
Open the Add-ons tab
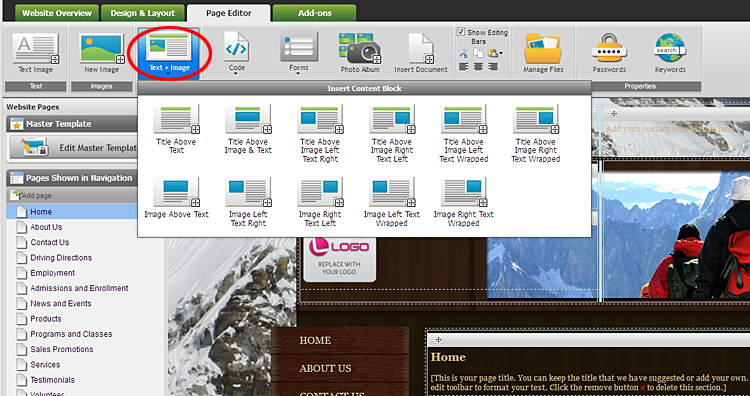[x=314, y=13]
